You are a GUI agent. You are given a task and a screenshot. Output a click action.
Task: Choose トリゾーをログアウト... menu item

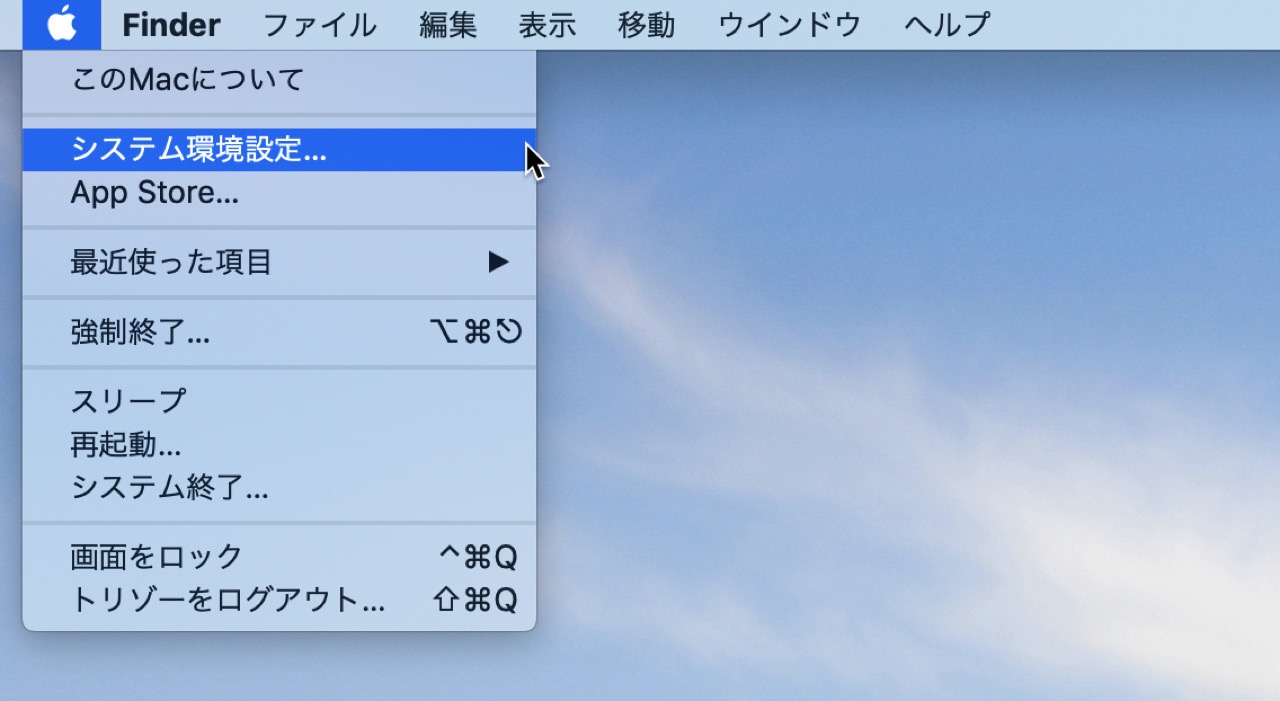pyautogui.click(x=279, y=600)
